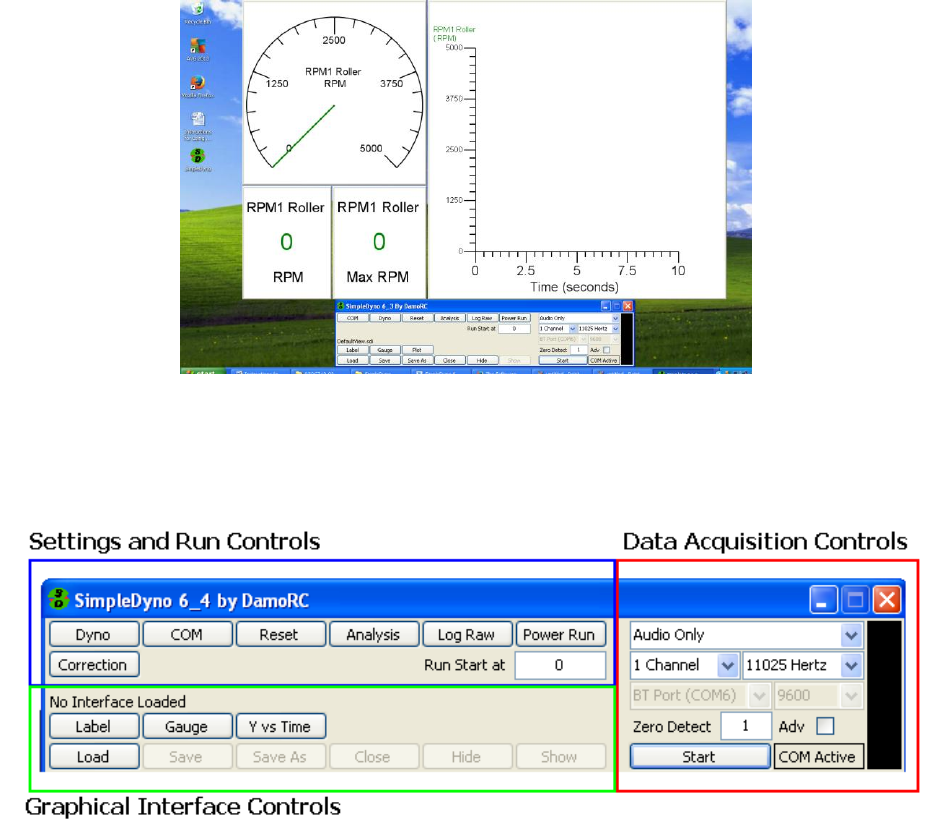Click Reset in the small 6_3 window
The height and width of the screenshot is (834, 936).
(417, 318)
